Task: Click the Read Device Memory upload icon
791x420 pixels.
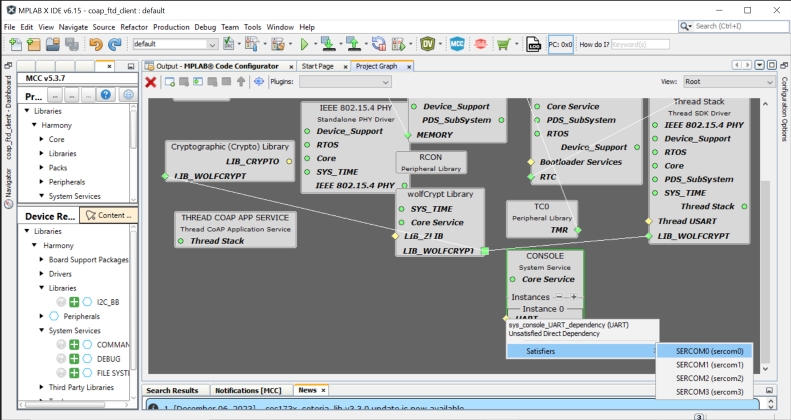Action: click(x=354, y=44)
